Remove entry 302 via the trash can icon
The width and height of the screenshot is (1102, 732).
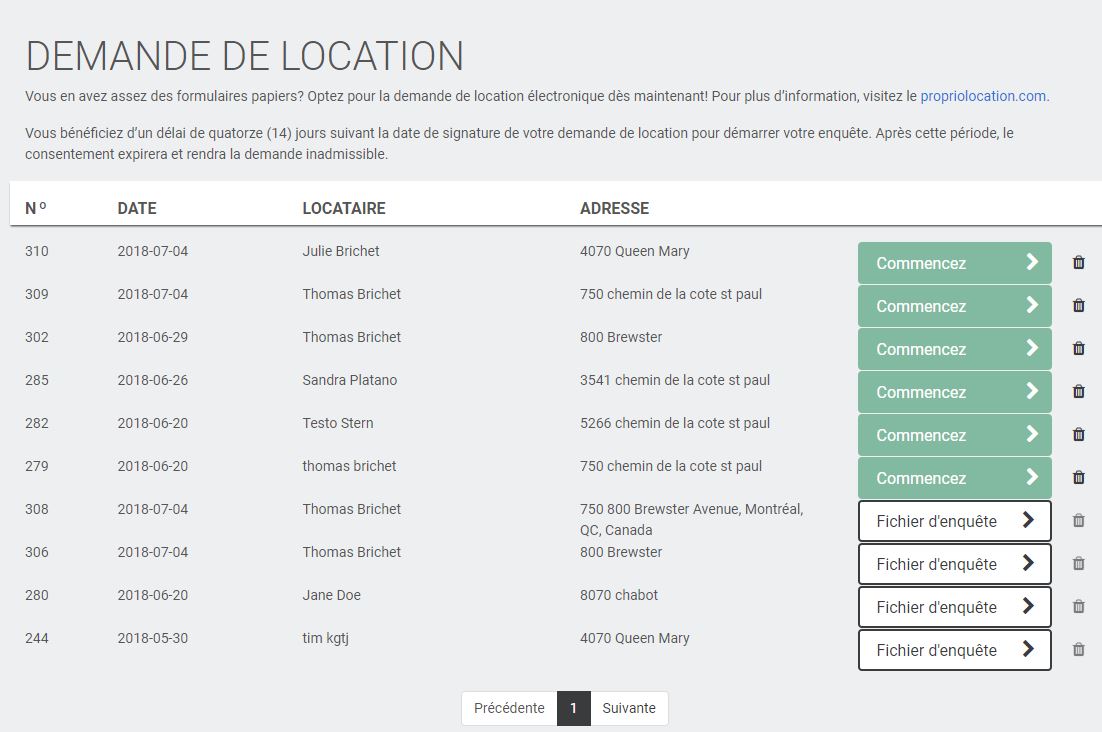1078,348
